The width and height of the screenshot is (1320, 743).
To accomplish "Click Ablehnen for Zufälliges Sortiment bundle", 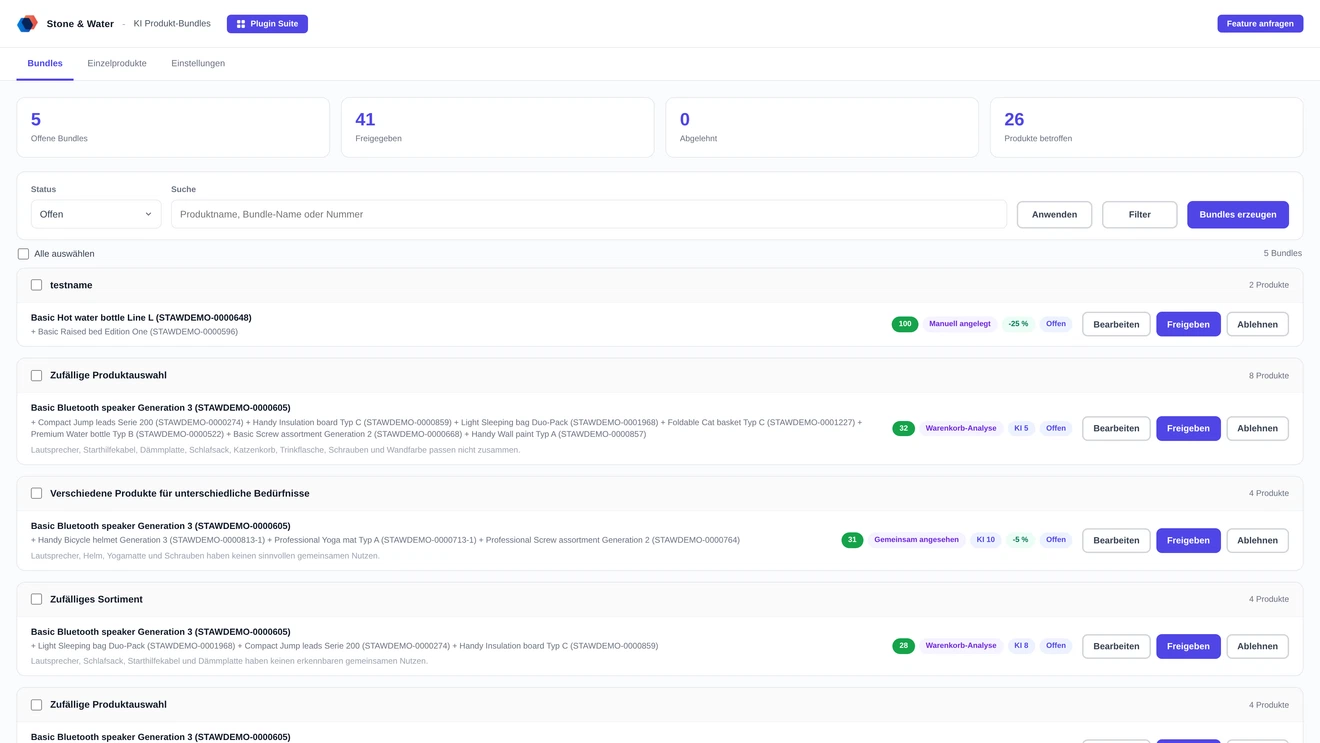I will coord(1257,646).
